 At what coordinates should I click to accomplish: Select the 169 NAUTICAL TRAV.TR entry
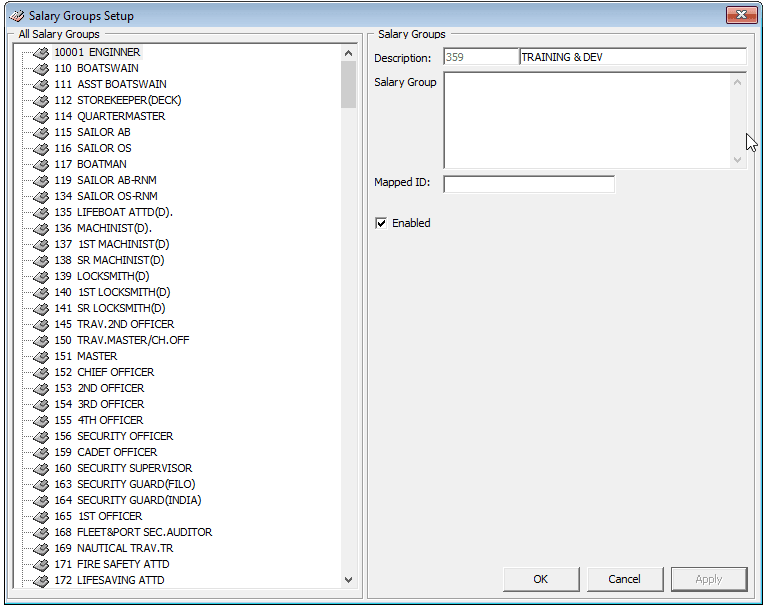pos(113,549)
